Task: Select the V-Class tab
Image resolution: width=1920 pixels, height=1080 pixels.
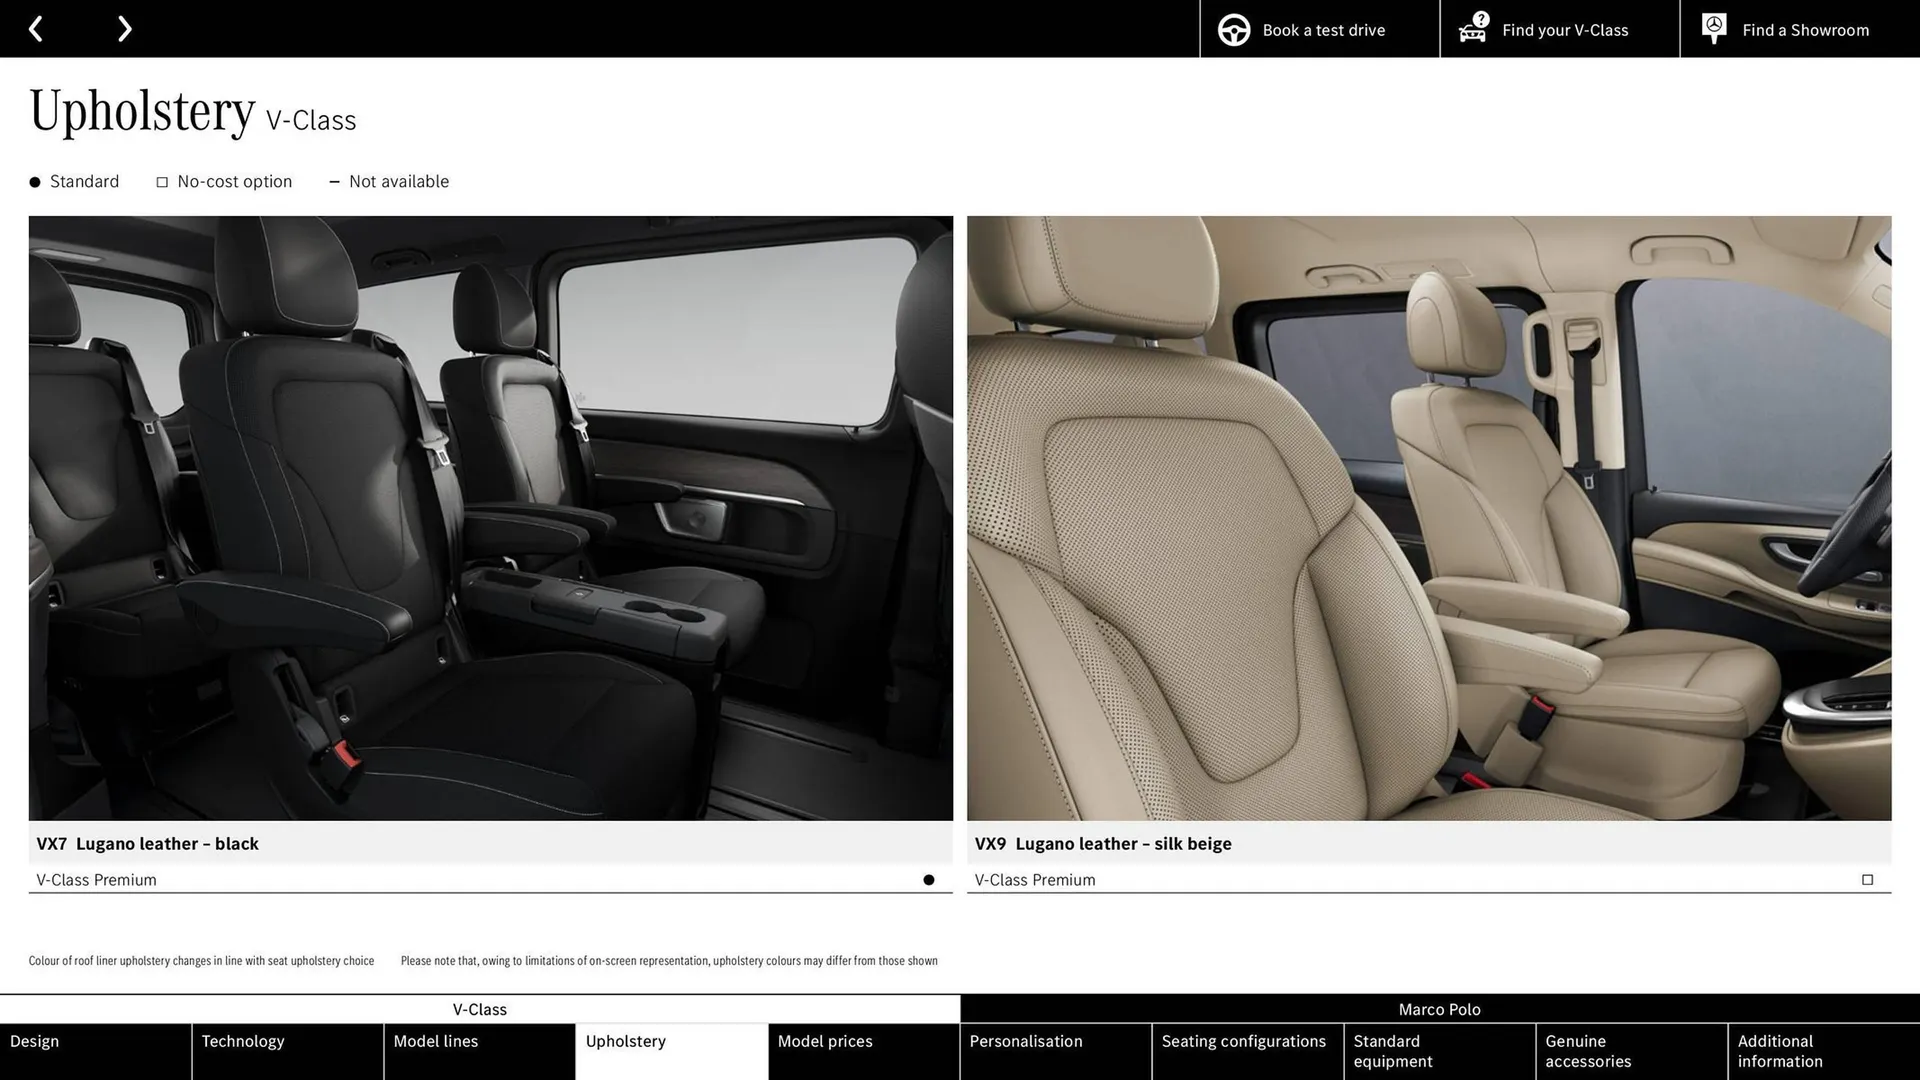Action: coord(479,1009)
